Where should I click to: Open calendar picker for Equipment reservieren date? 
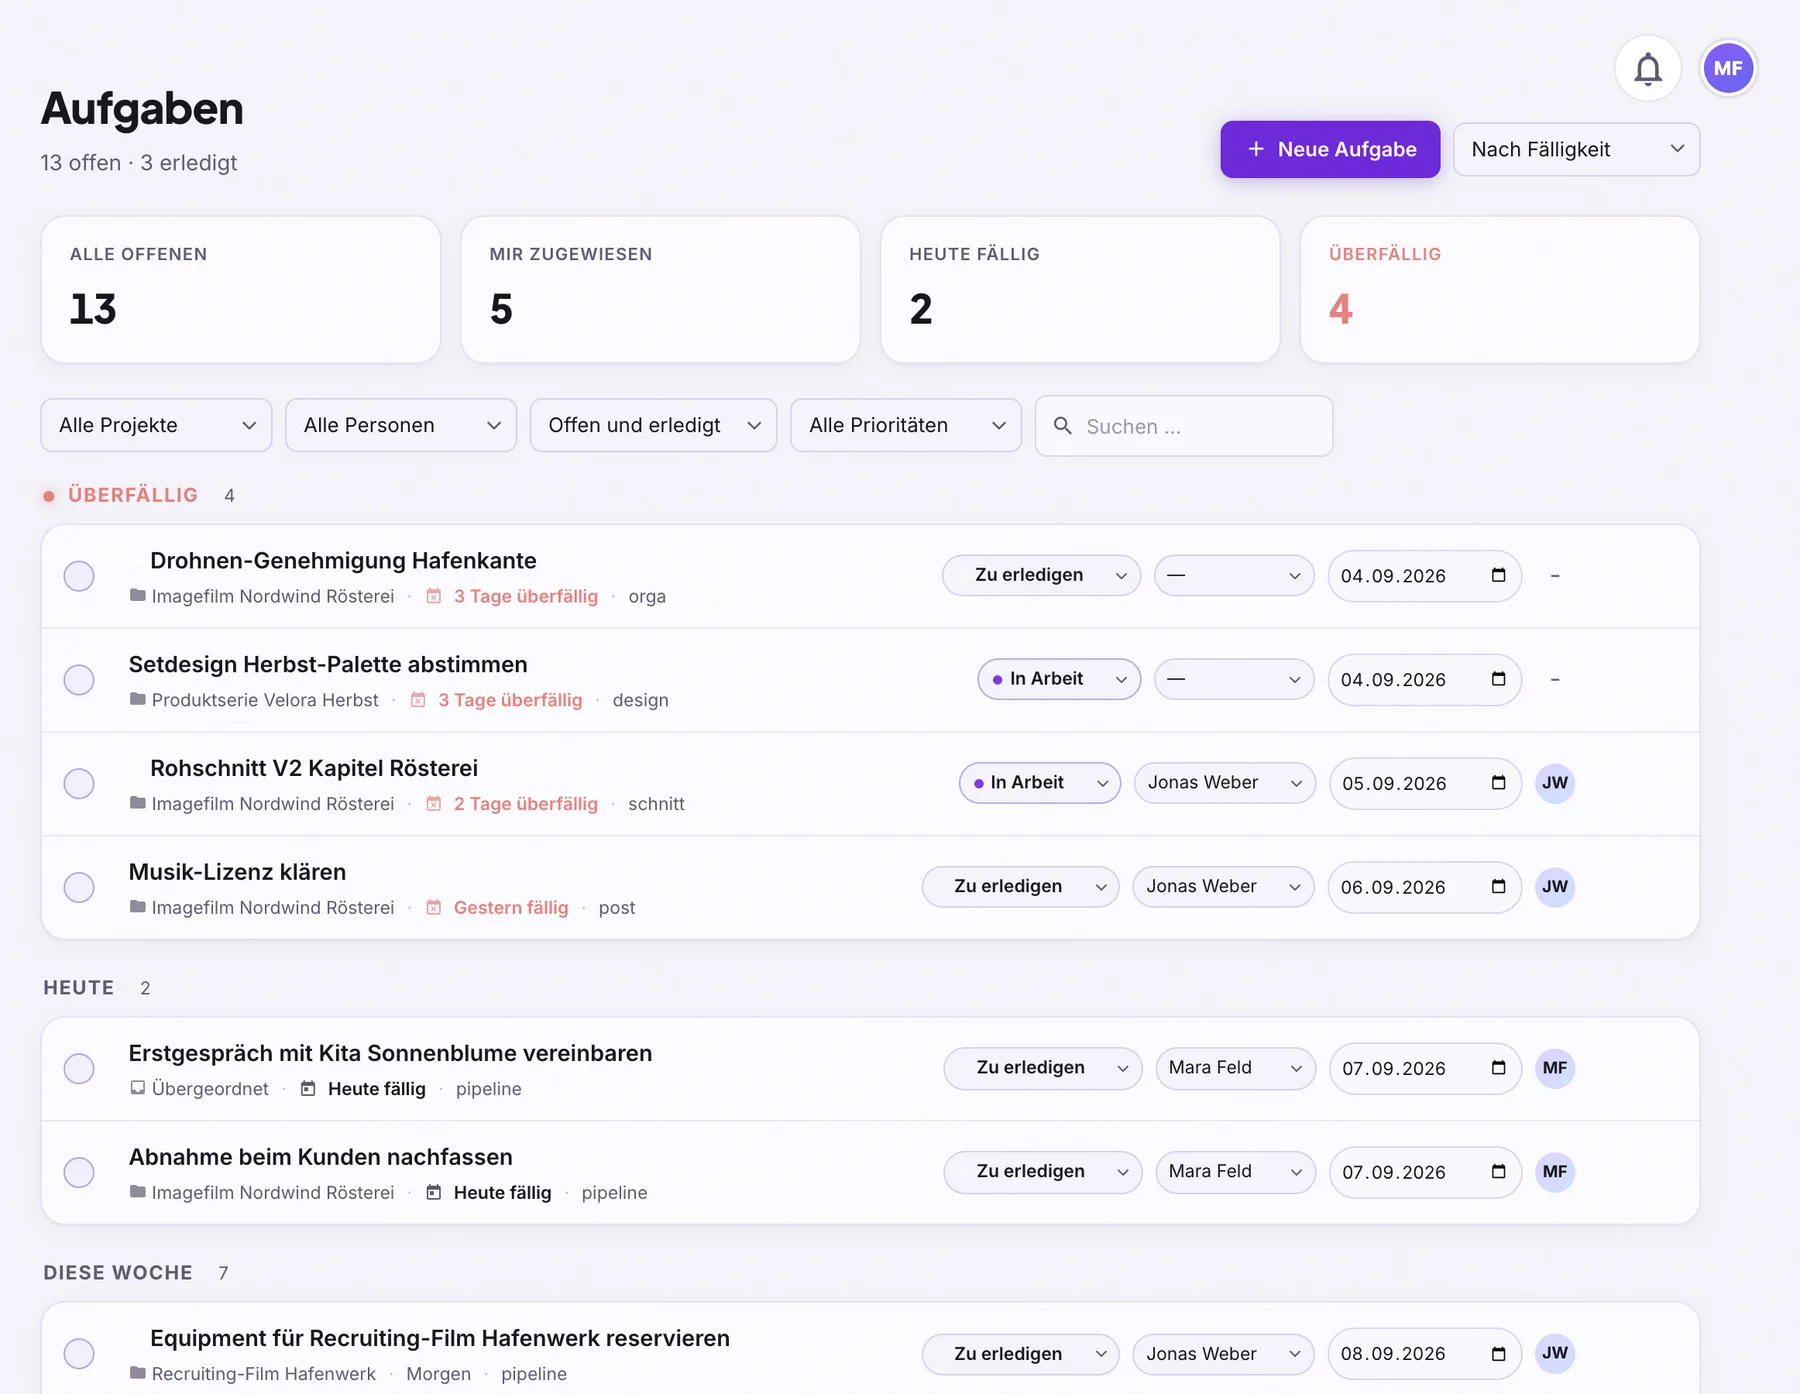pyautogui.click(x=1498, y=1354)
